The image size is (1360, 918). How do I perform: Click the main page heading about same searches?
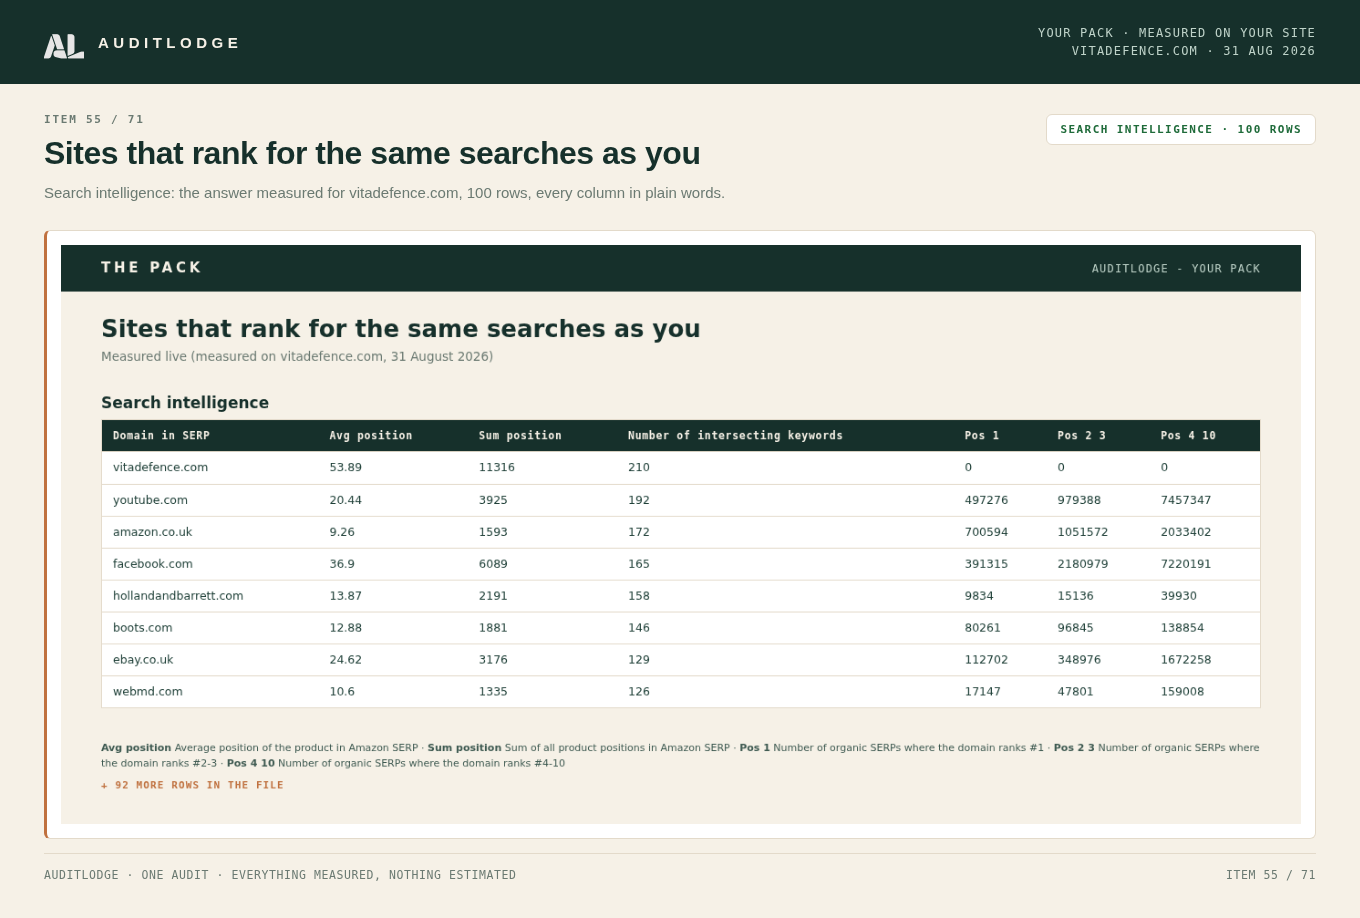point(372,153)
